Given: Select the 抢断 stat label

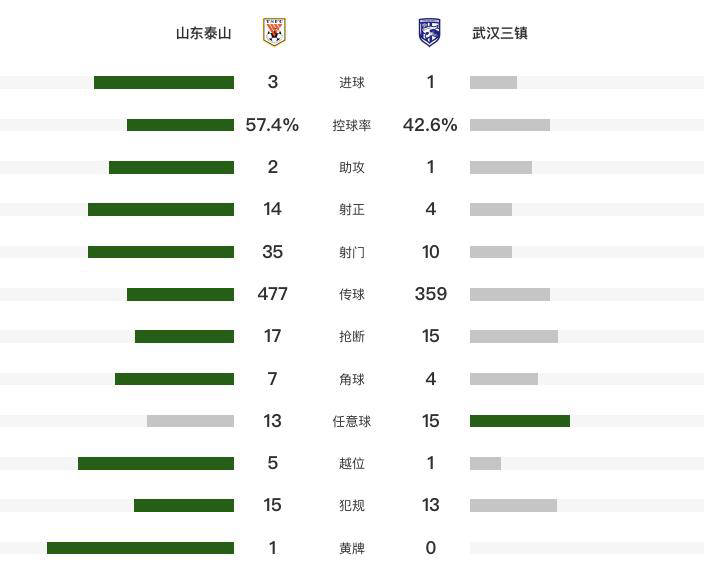Looking at the screenshot, I should point(352,337).
